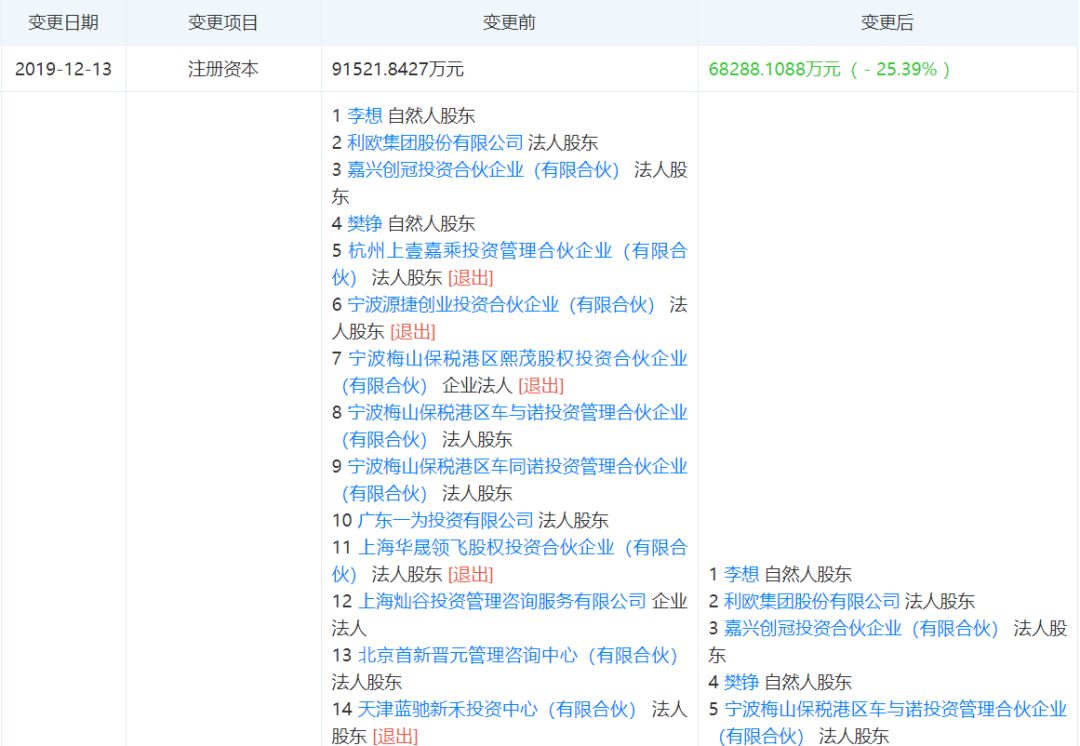Click the [退出] tag after 天津蓝驰新禾投资中心

point(395,736)
